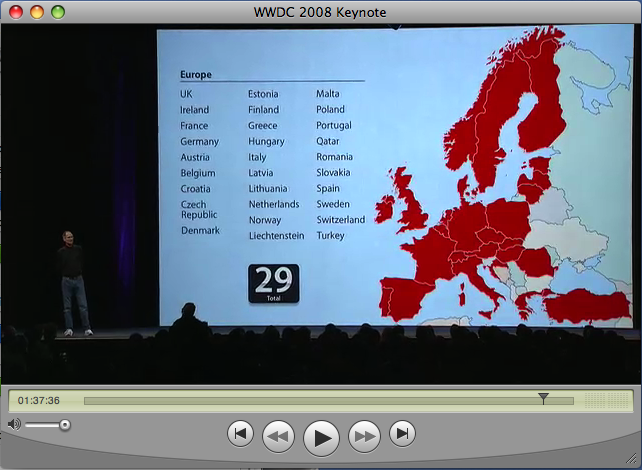Click the presenter standing on stage

point(74,283)
